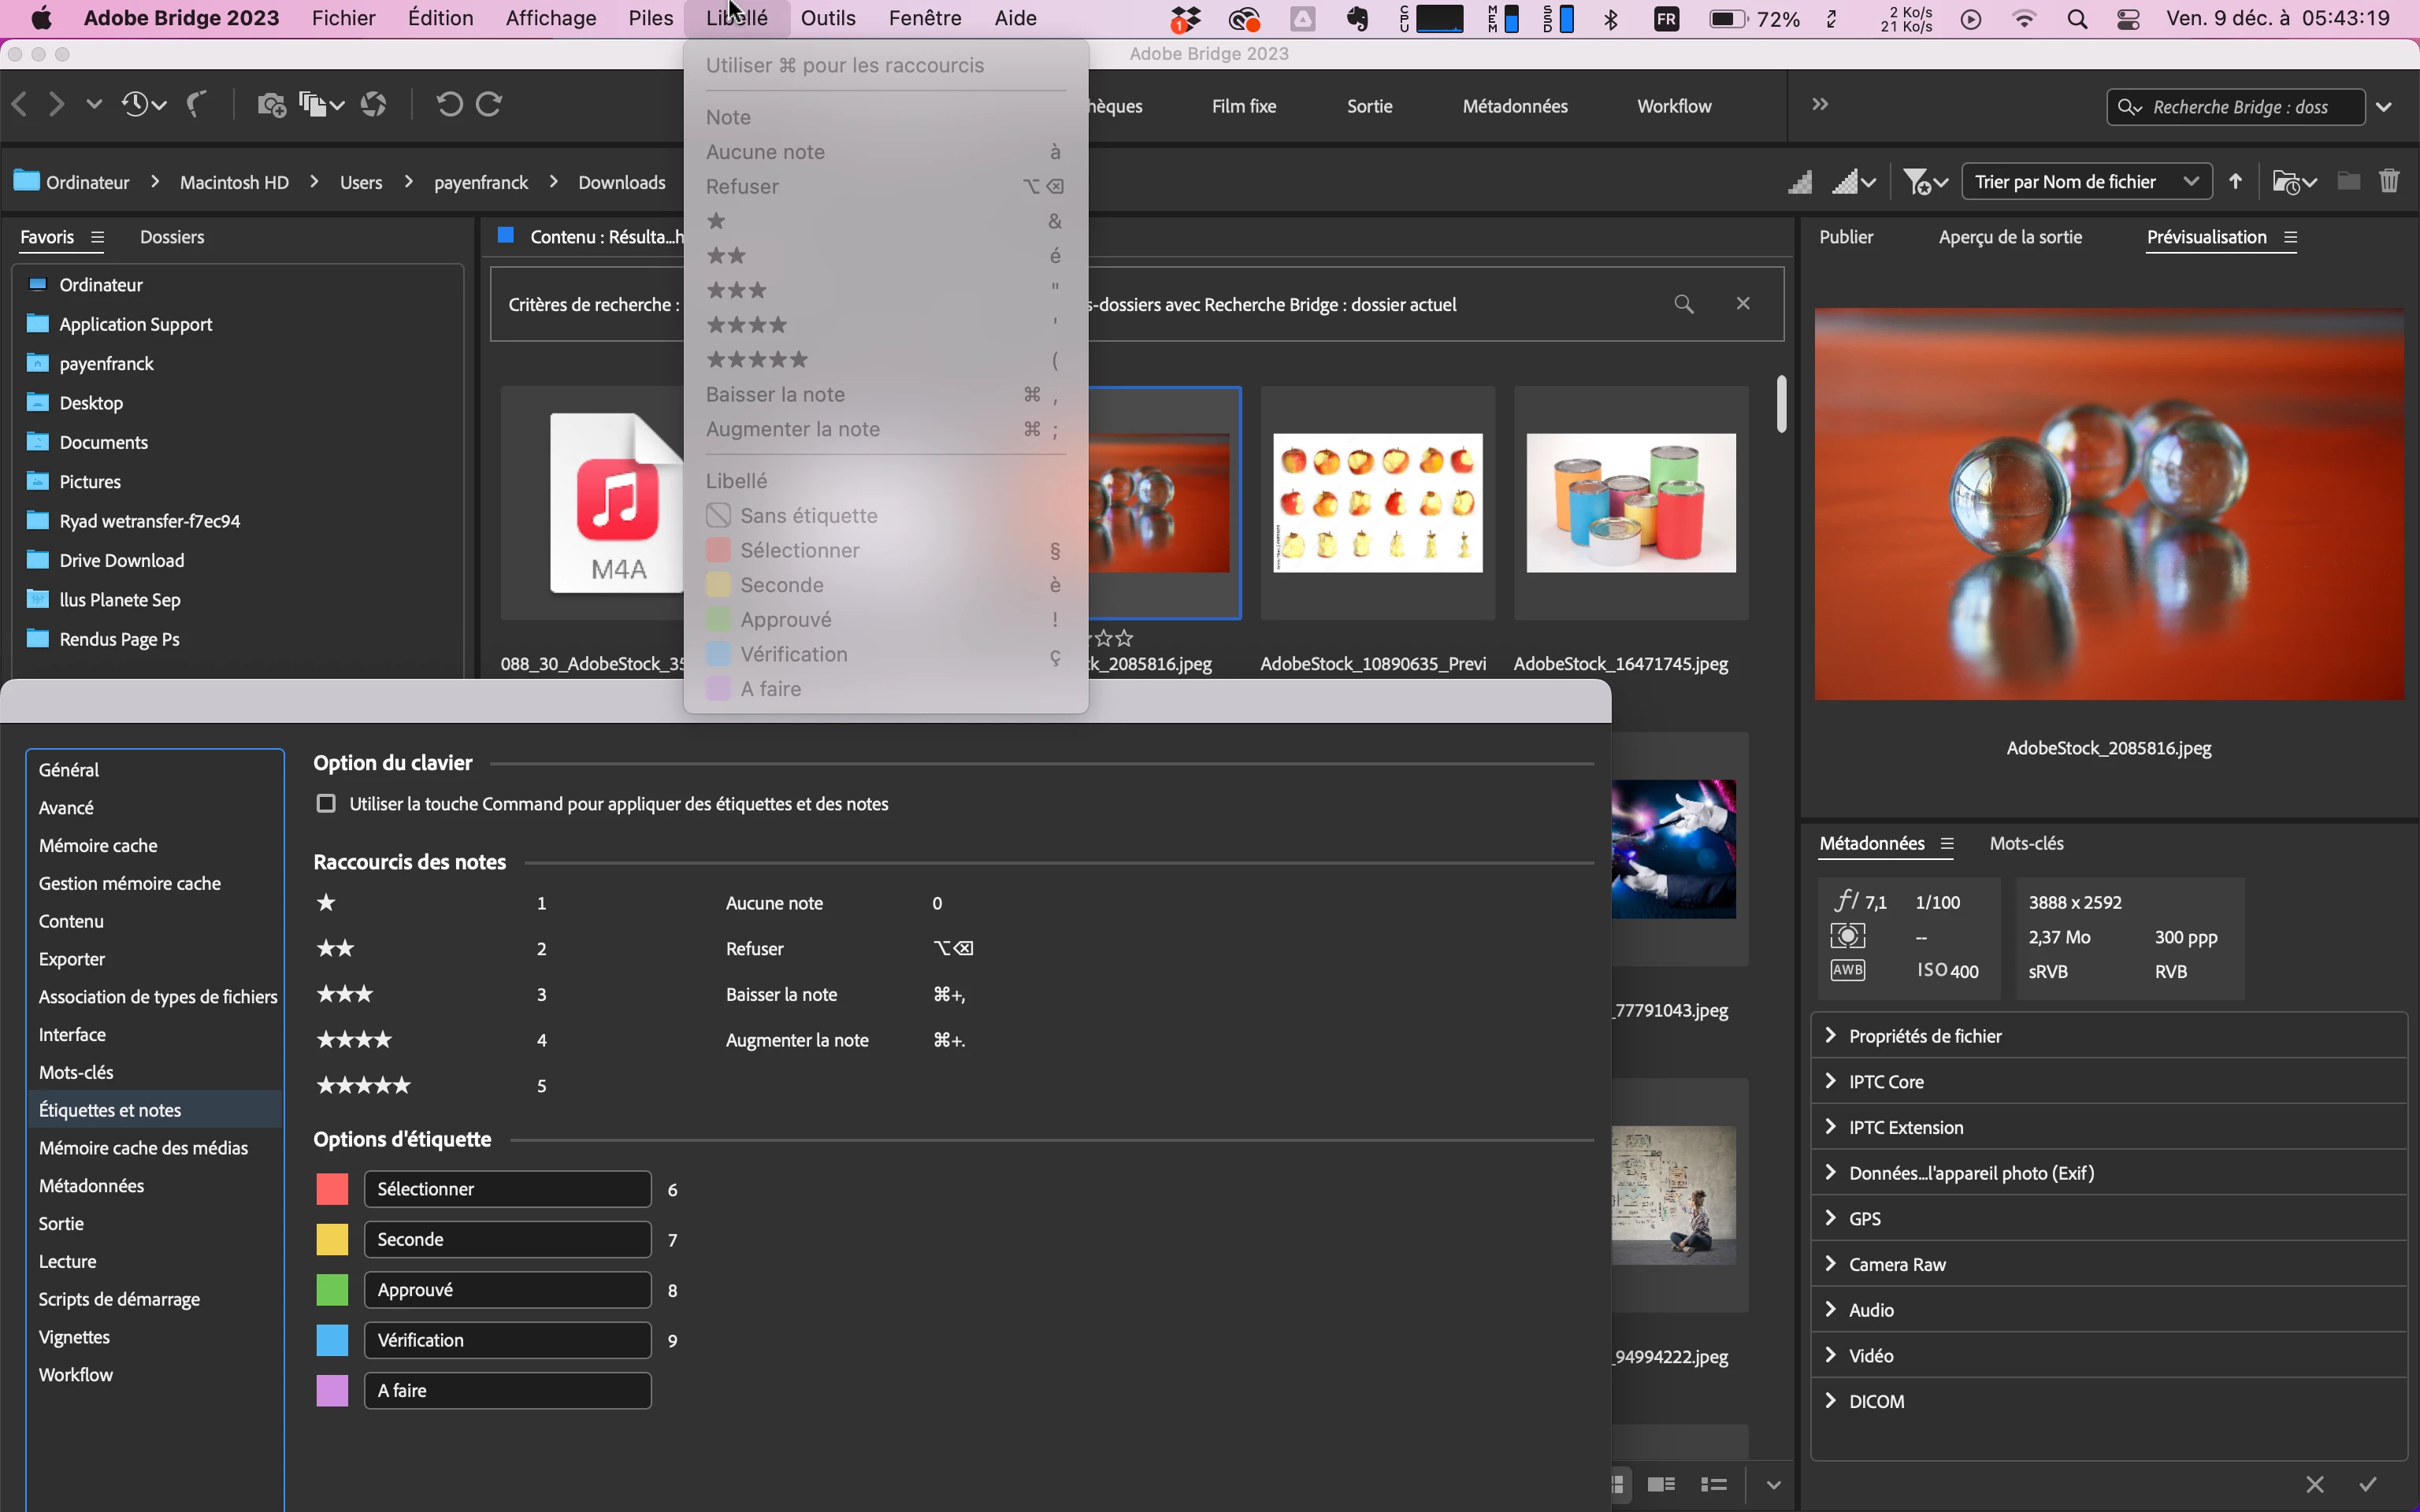Click the boomerang return icon
Viewport: 2420px width, 1512px height.
coord(197,104)
